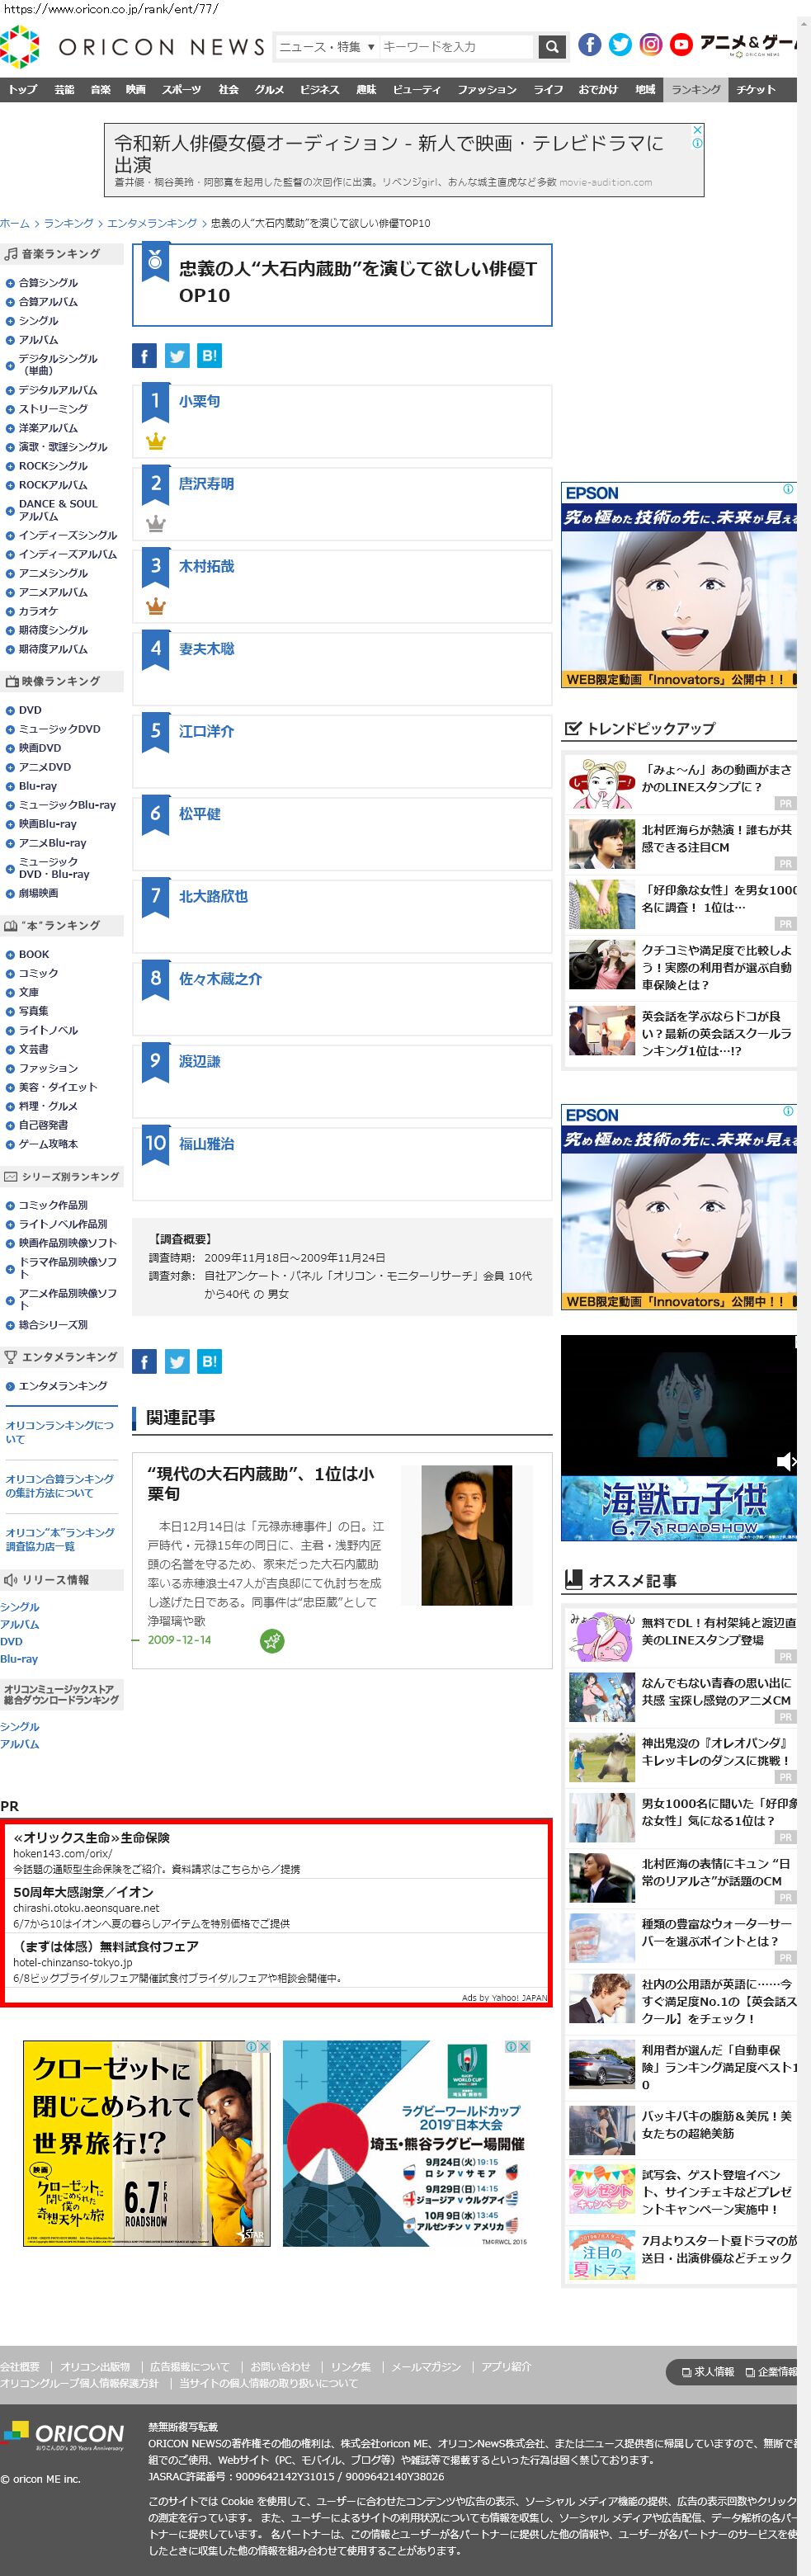Open the YouTube icon in header
The width and height of the screenshot is (811, 2576).
681,45
